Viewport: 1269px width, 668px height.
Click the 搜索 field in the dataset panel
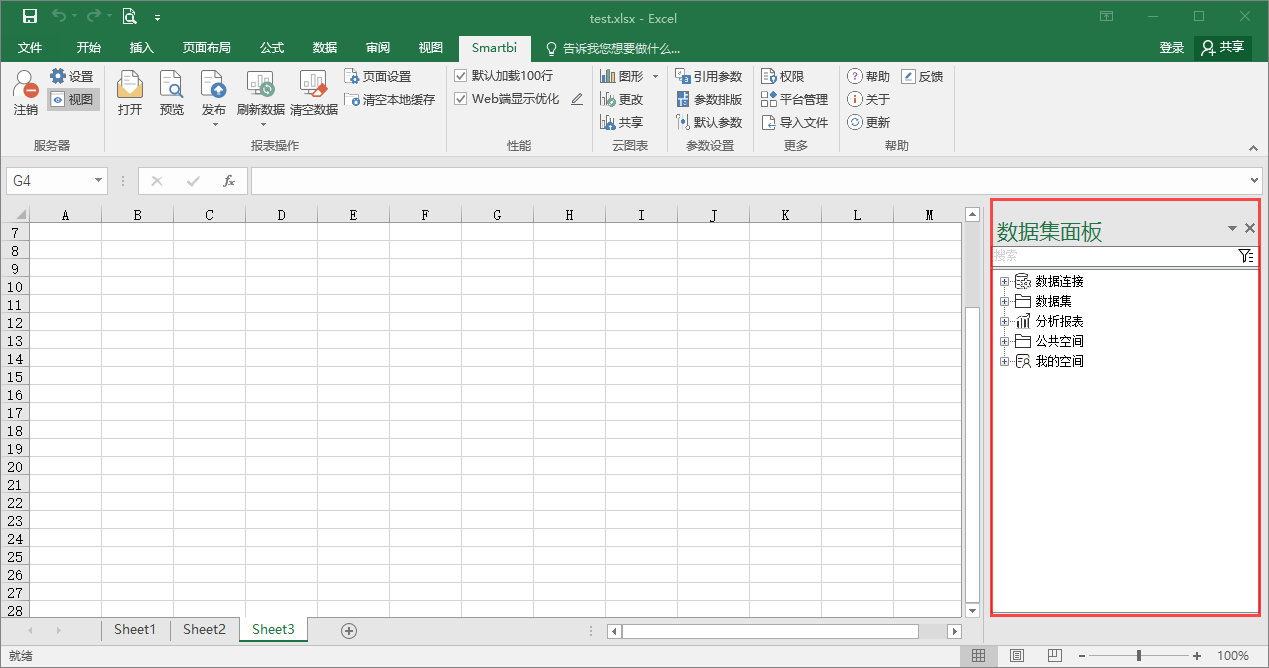(1115, 256)
